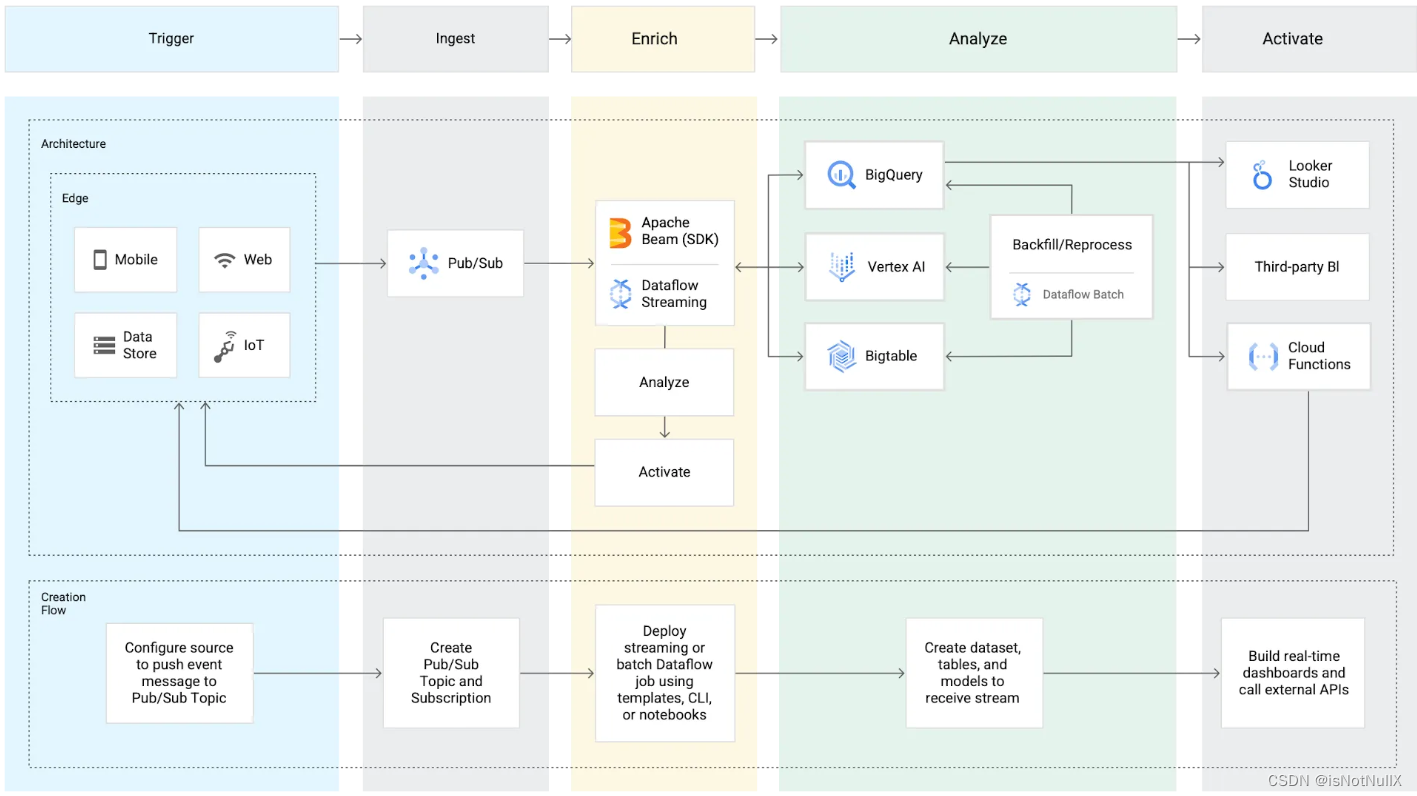The width and height of the screenshot is (1417, 796).
Task: Click the Web wifi icon
Action: (x=224, y=260)
